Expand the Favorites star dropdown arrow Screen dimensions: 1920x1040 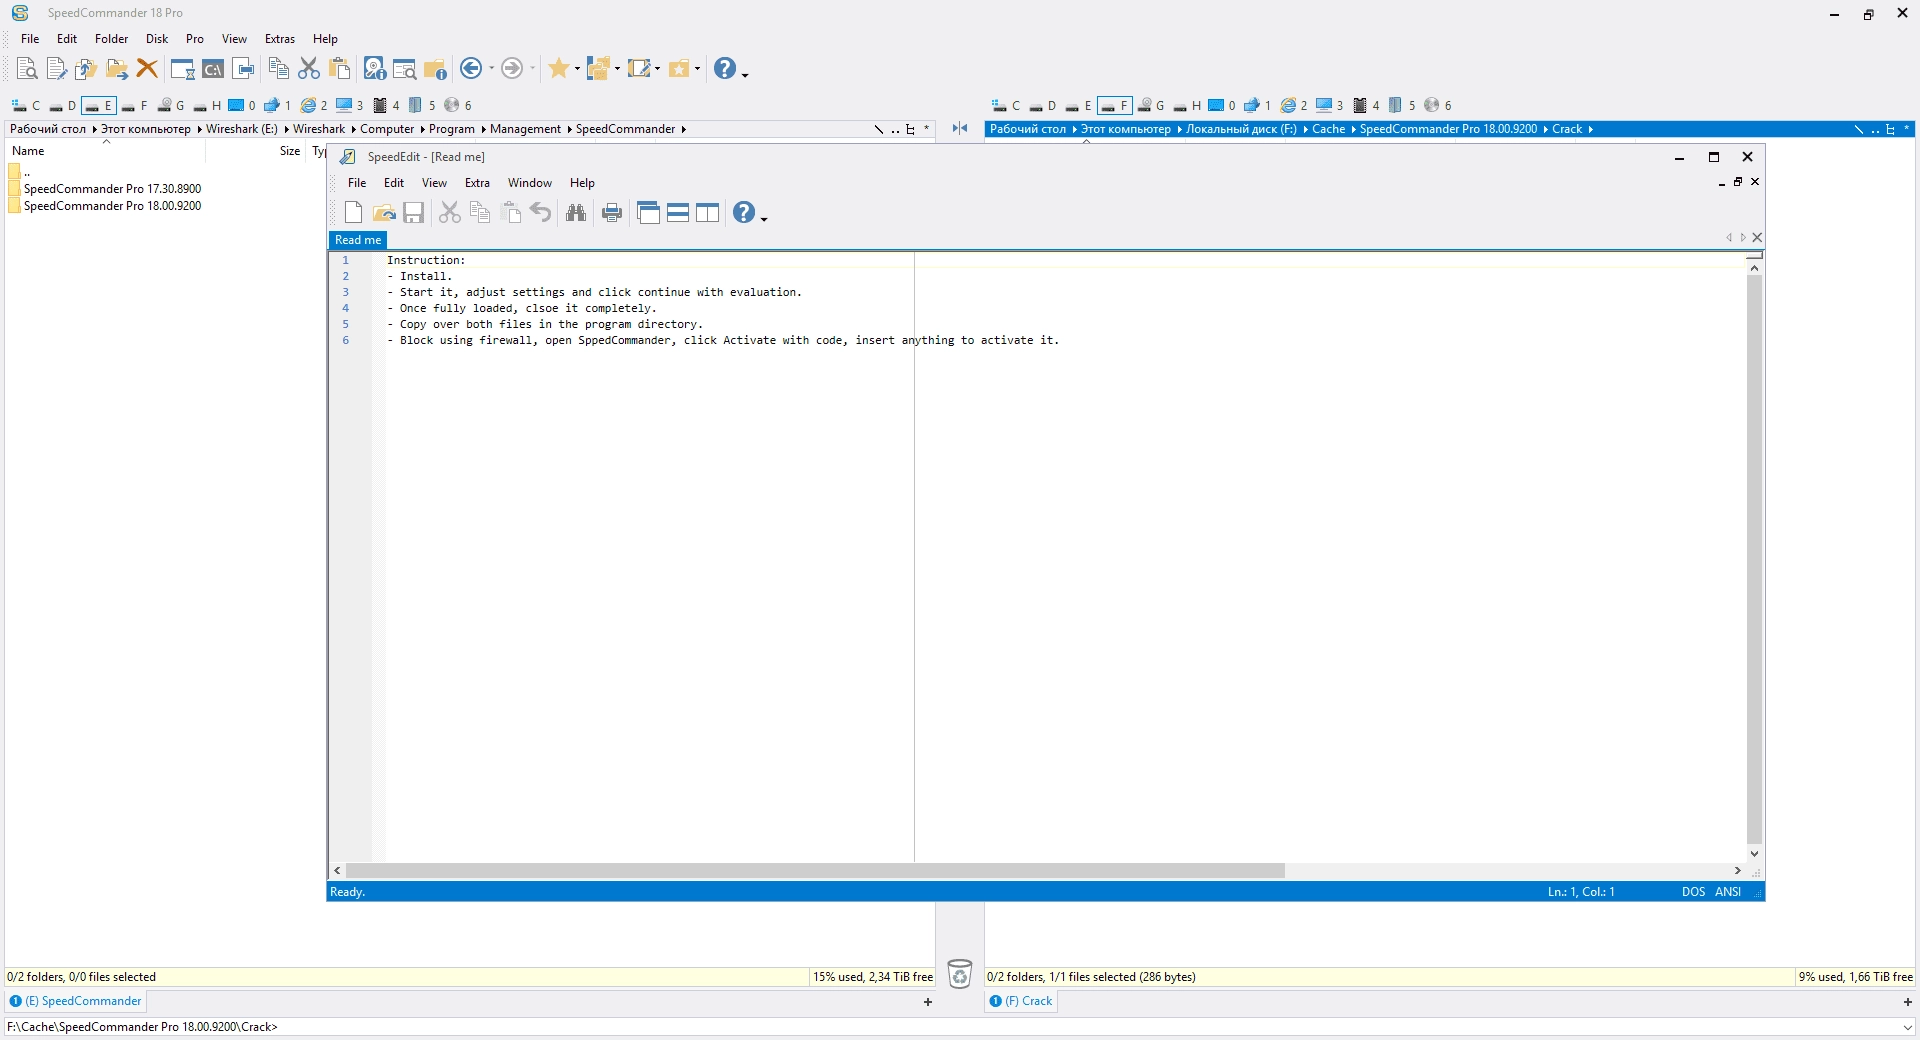point(577,69)
